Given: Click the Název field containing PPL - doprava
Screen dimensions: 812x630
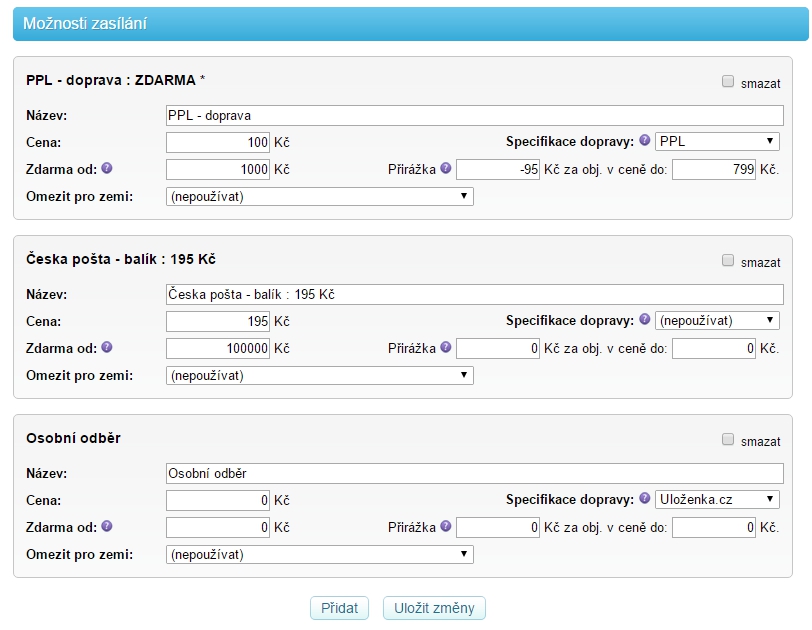Looking at the screenshot, I should pyautogui.click(x=474, y=115).
